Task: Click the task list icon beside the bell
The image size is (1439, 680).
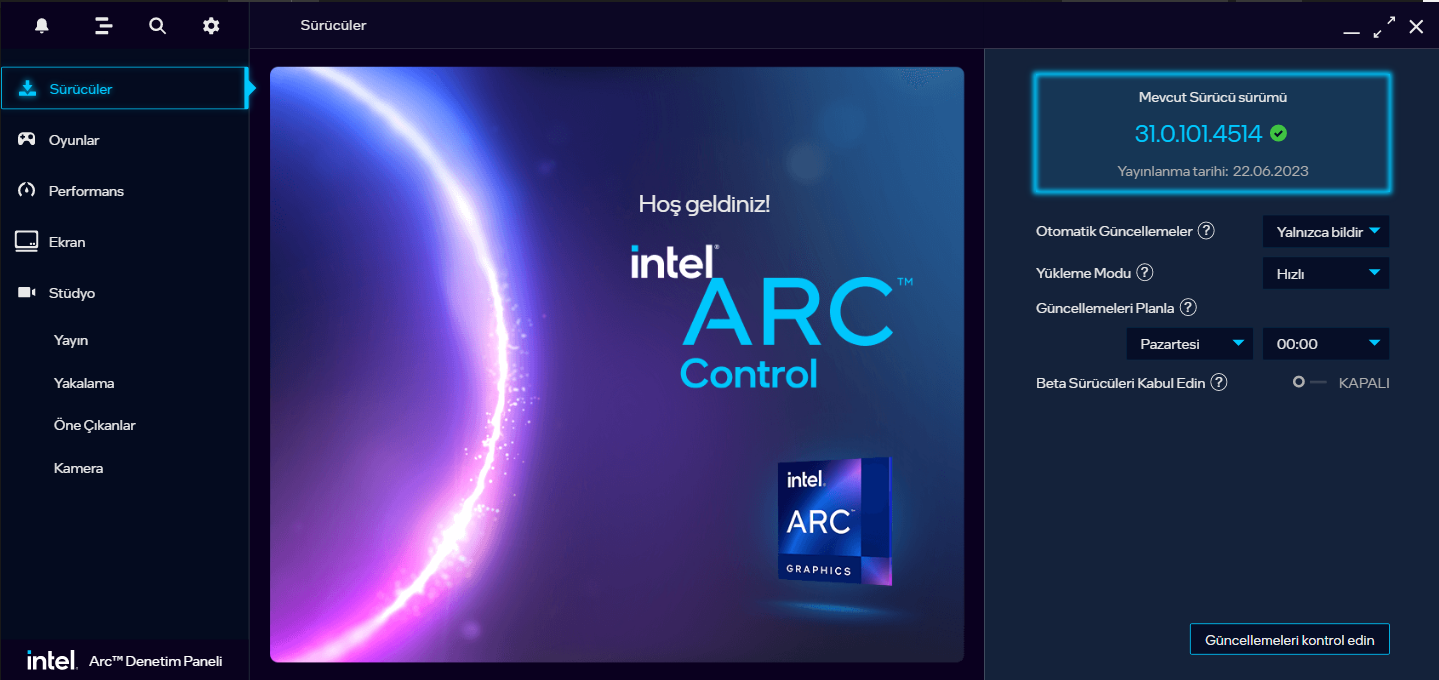Action: point(103,26)
